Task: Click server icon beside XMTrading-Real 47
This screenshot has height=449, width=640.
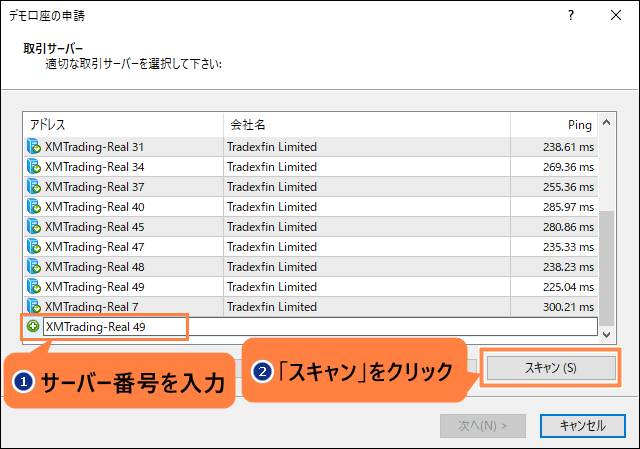Action: [x=33, y=247]
